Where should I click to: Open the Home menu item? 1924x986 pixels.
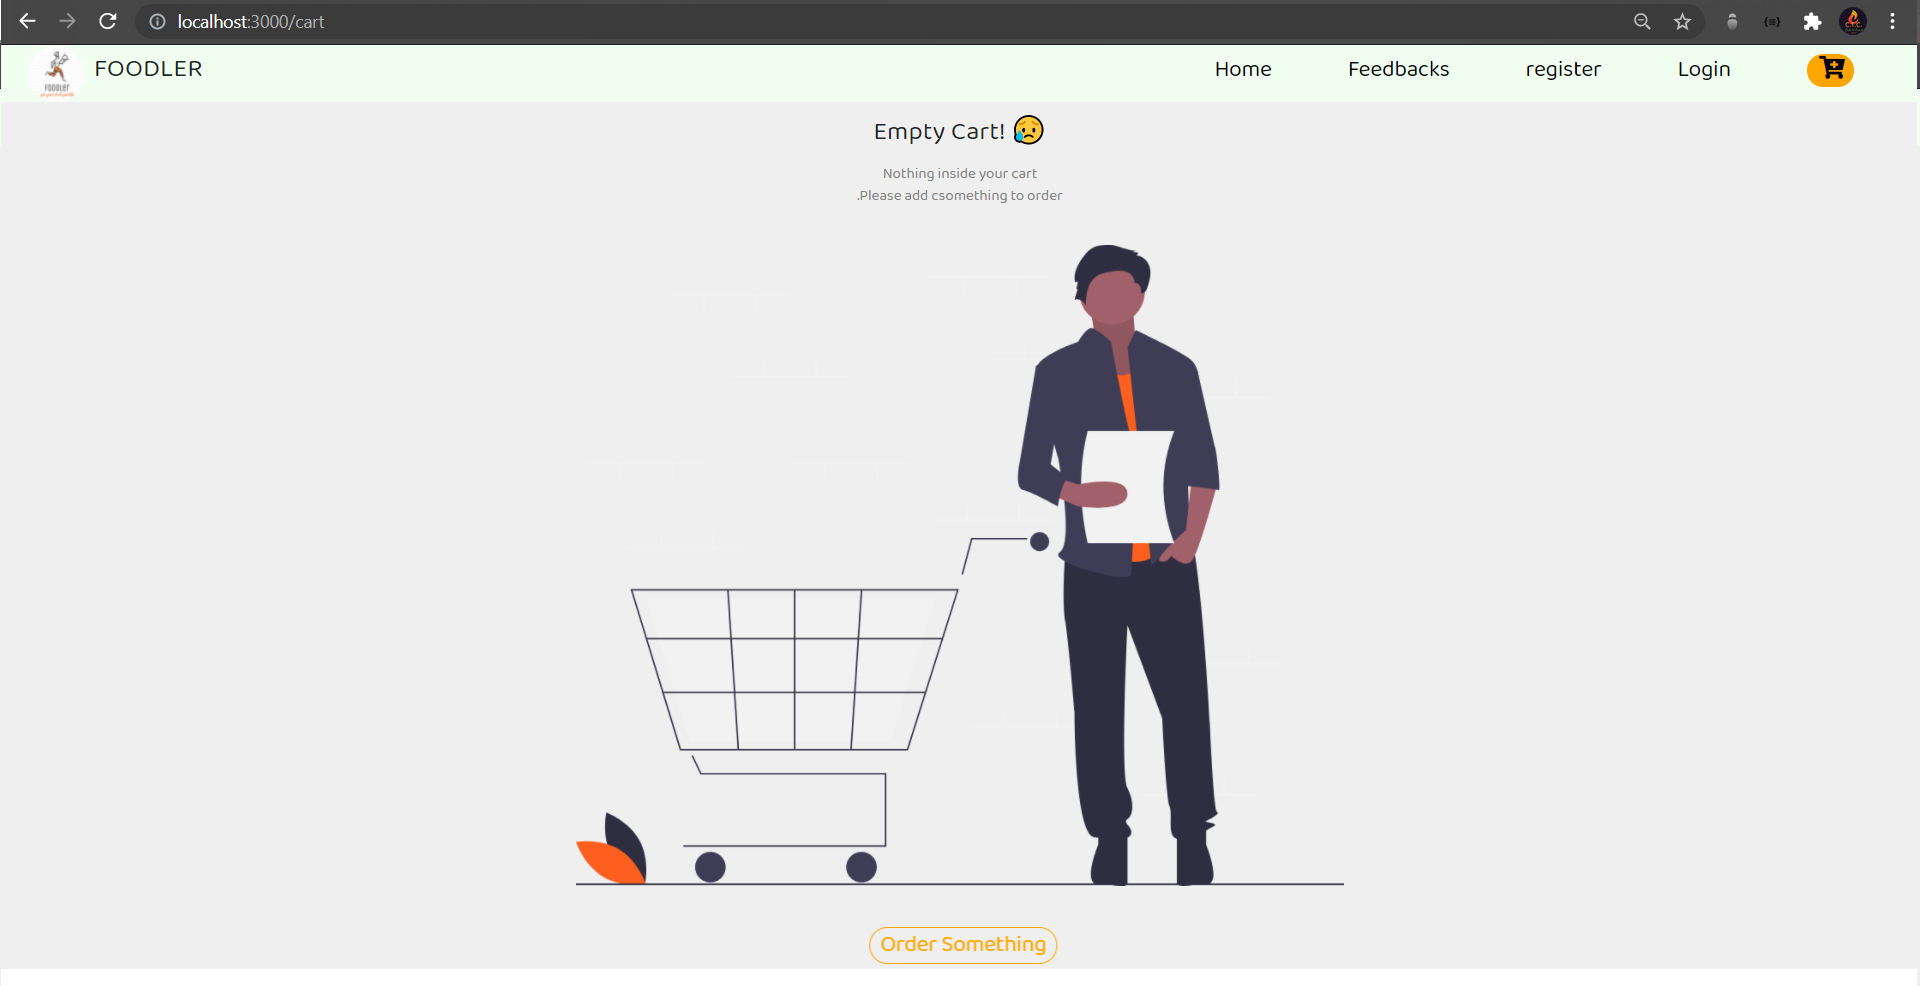tap(1242, 69)
